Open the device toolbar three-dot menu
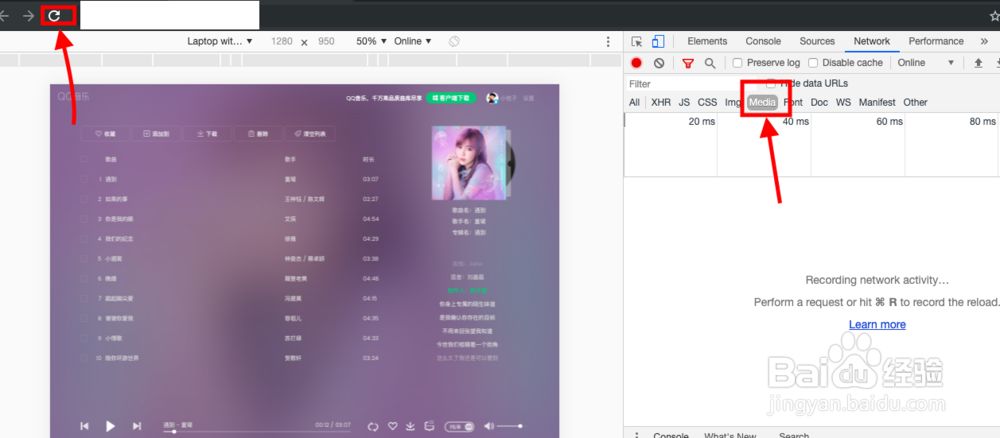This screenshot has height=438, width=1000. tap(608, 41)
